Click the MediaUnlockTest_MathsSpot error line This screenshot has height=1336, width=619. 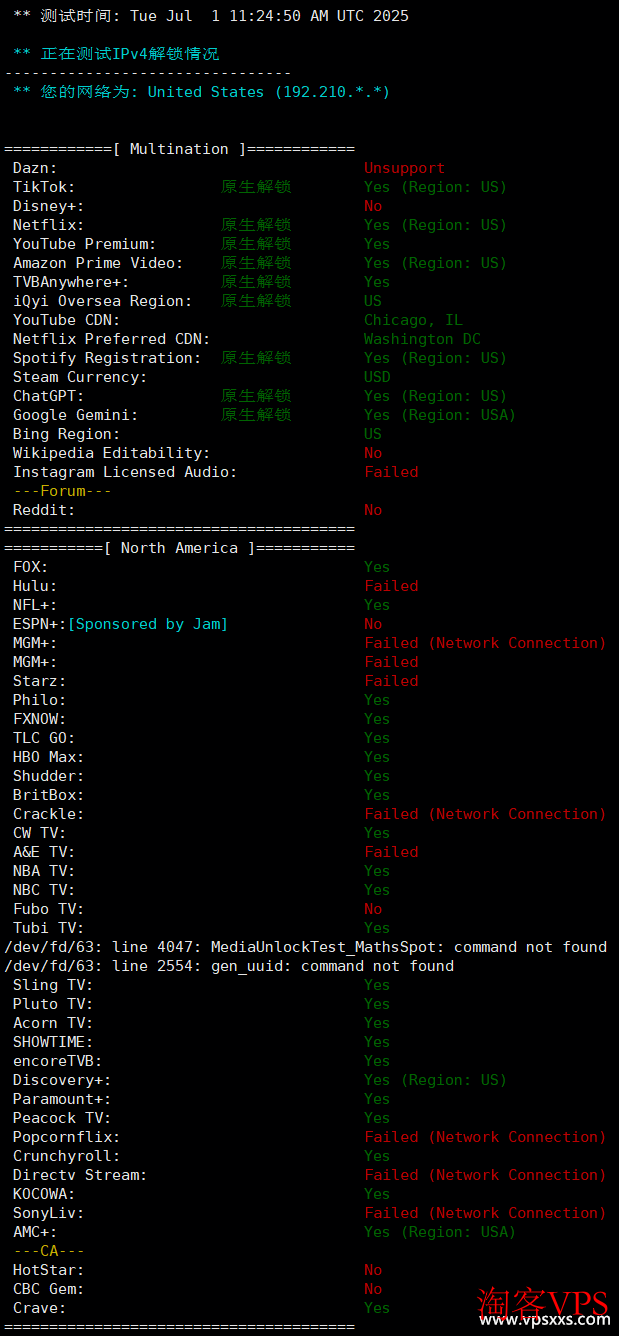tap(305, 947)
